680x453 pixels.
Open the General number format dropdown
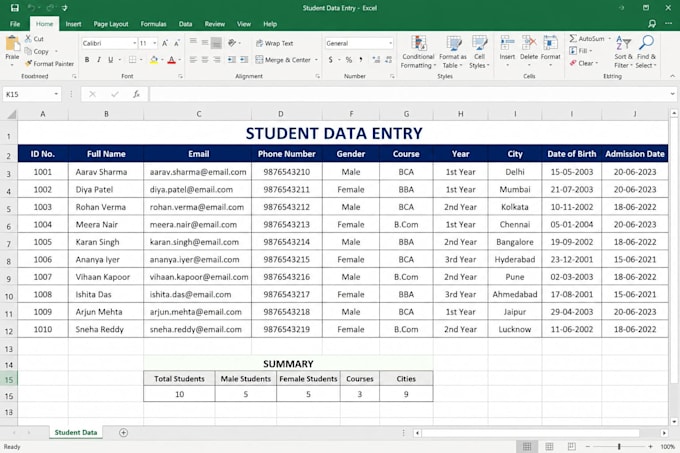pos(390,43)
